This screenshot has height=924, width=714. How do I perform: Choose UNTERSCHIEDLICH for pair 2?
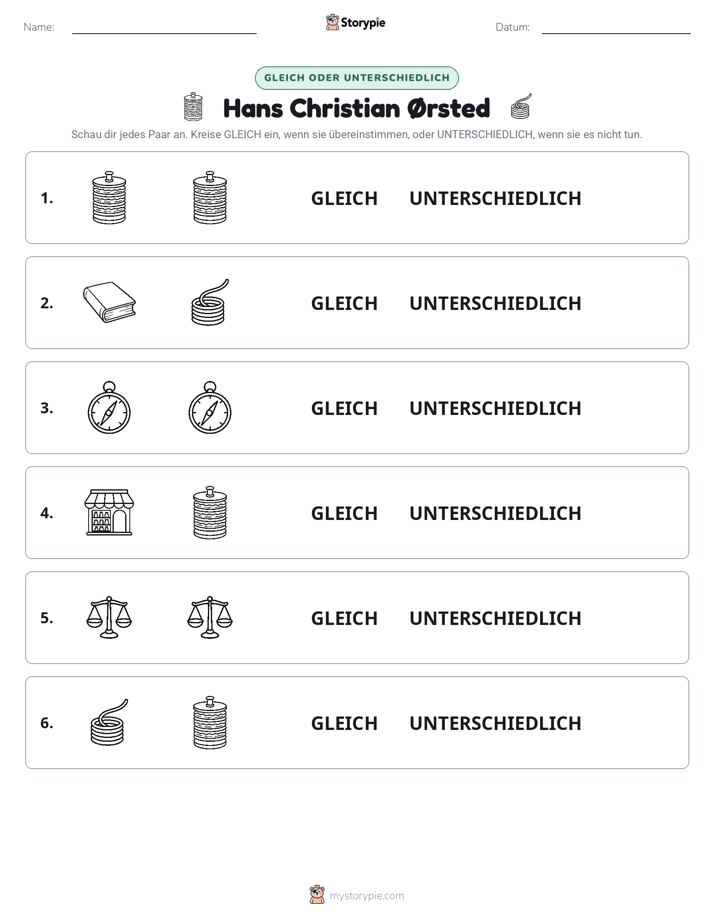pos(495,303)
